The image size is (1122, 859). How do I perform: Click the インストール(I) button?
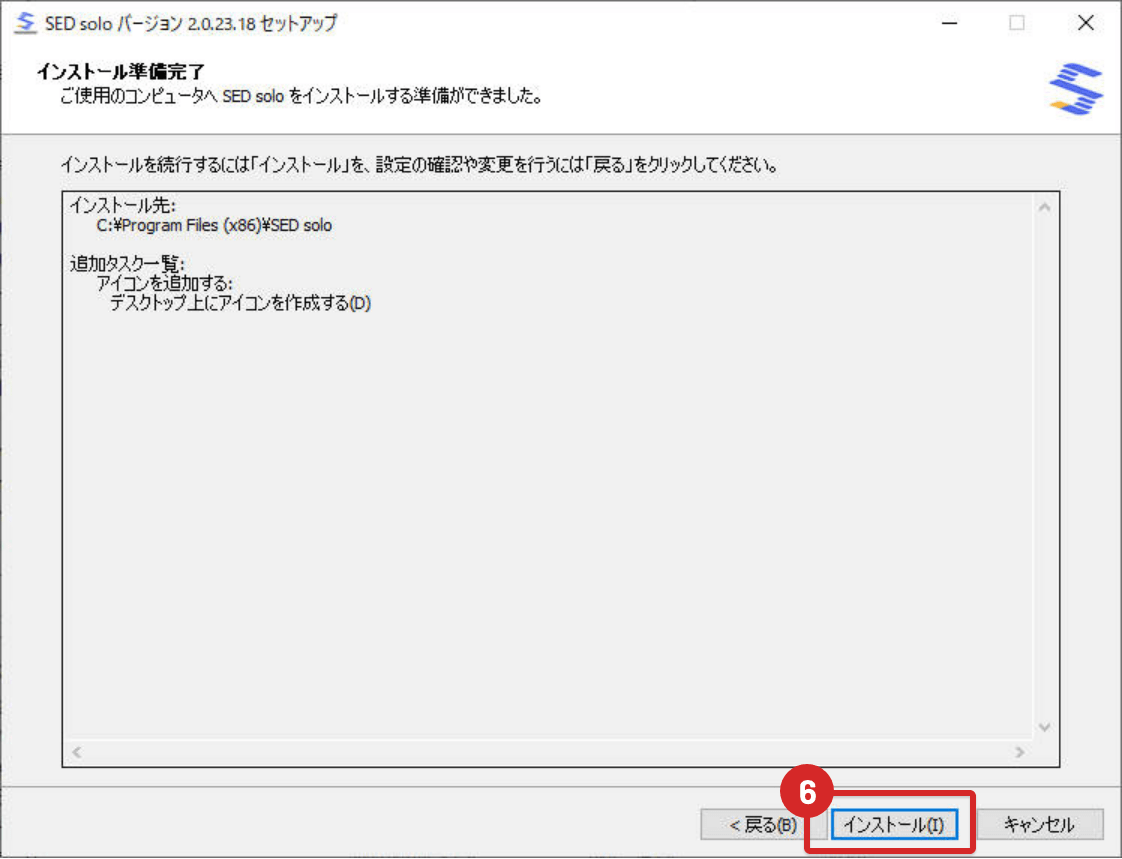[x=894, y=825]
